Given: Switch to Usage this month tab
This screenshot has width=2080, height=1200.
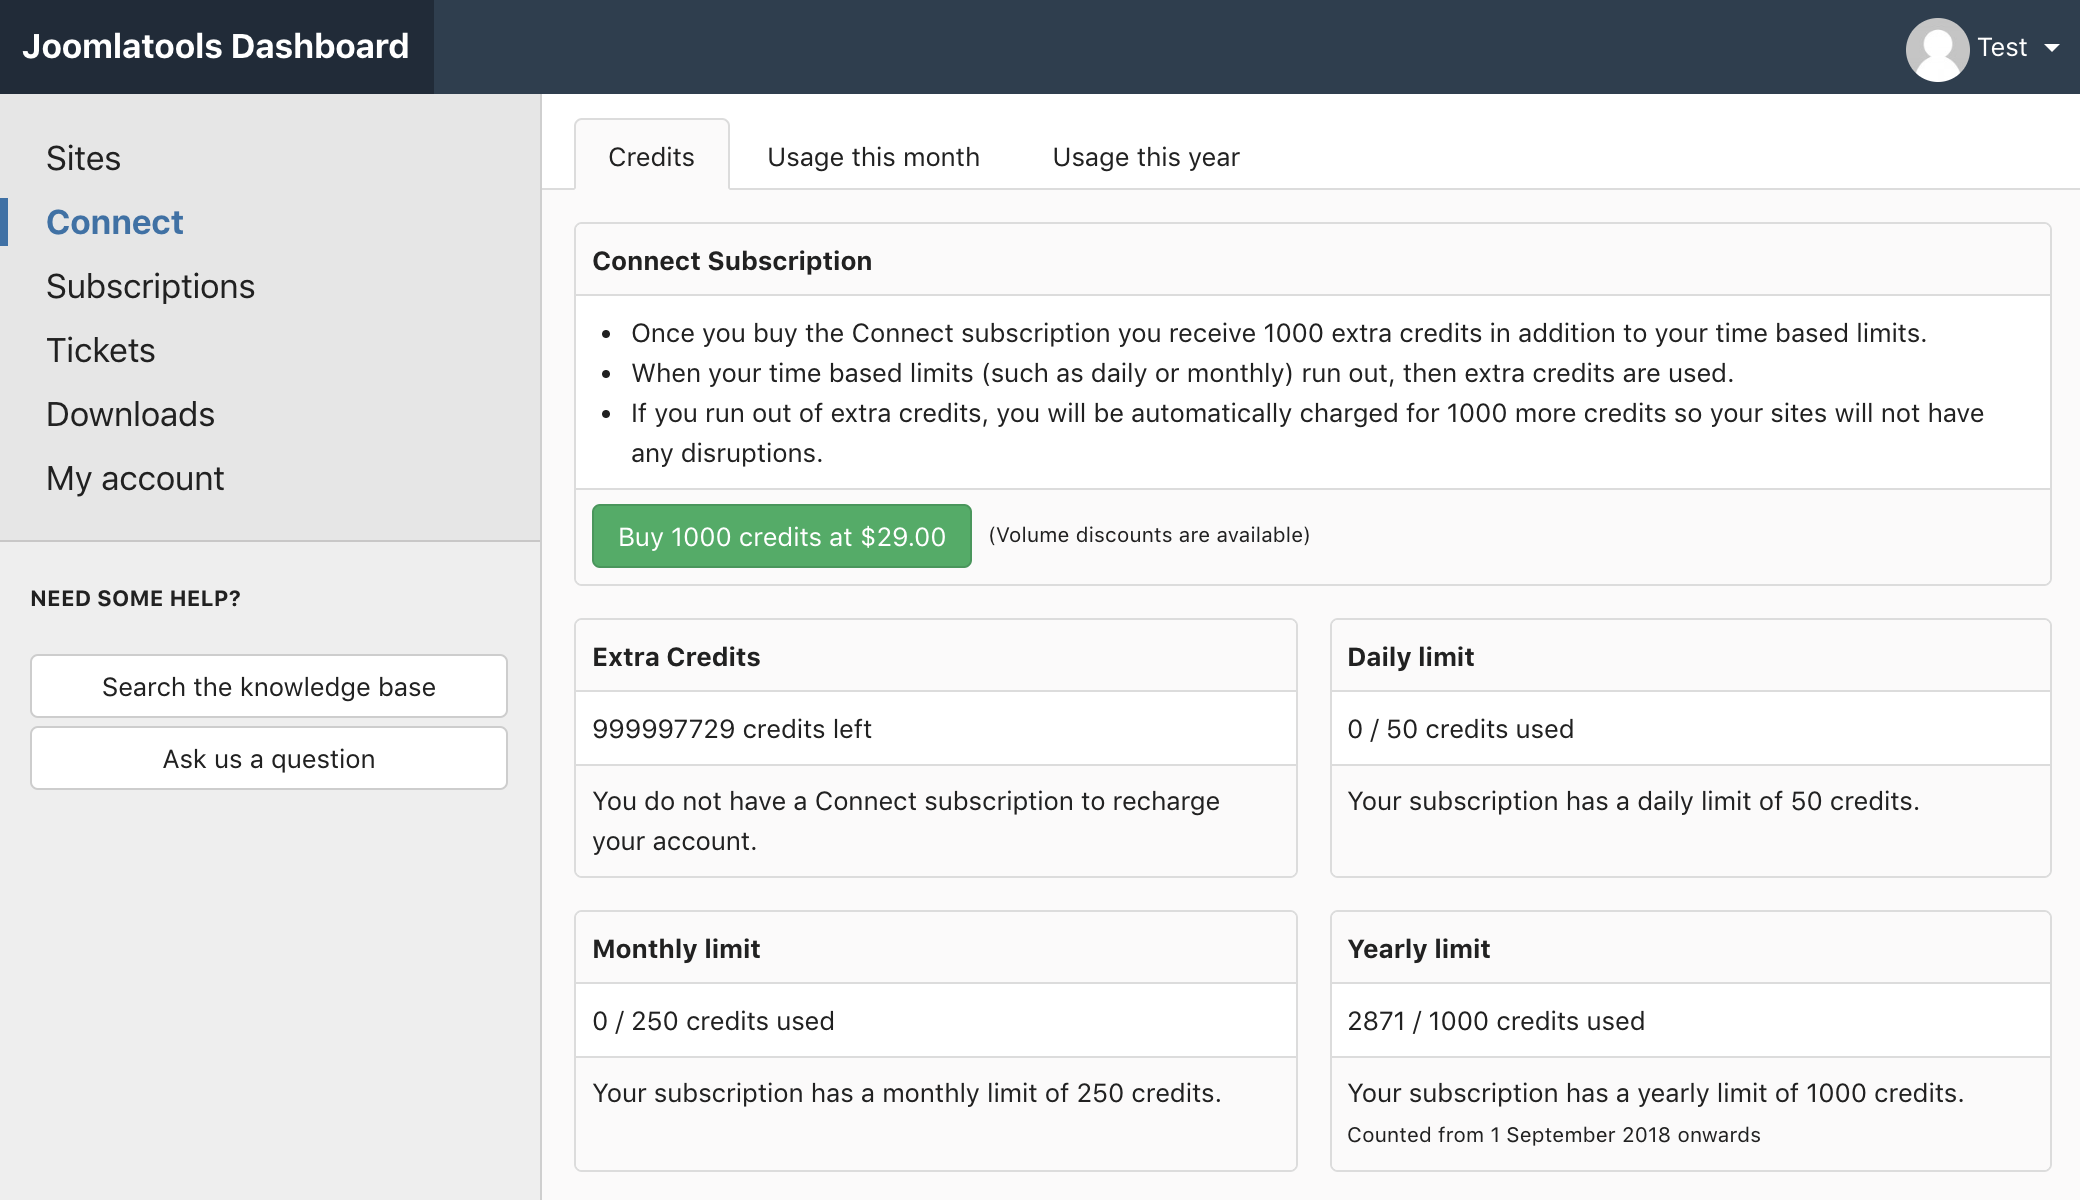Looking at the screenshot, I should pos(873,157).
